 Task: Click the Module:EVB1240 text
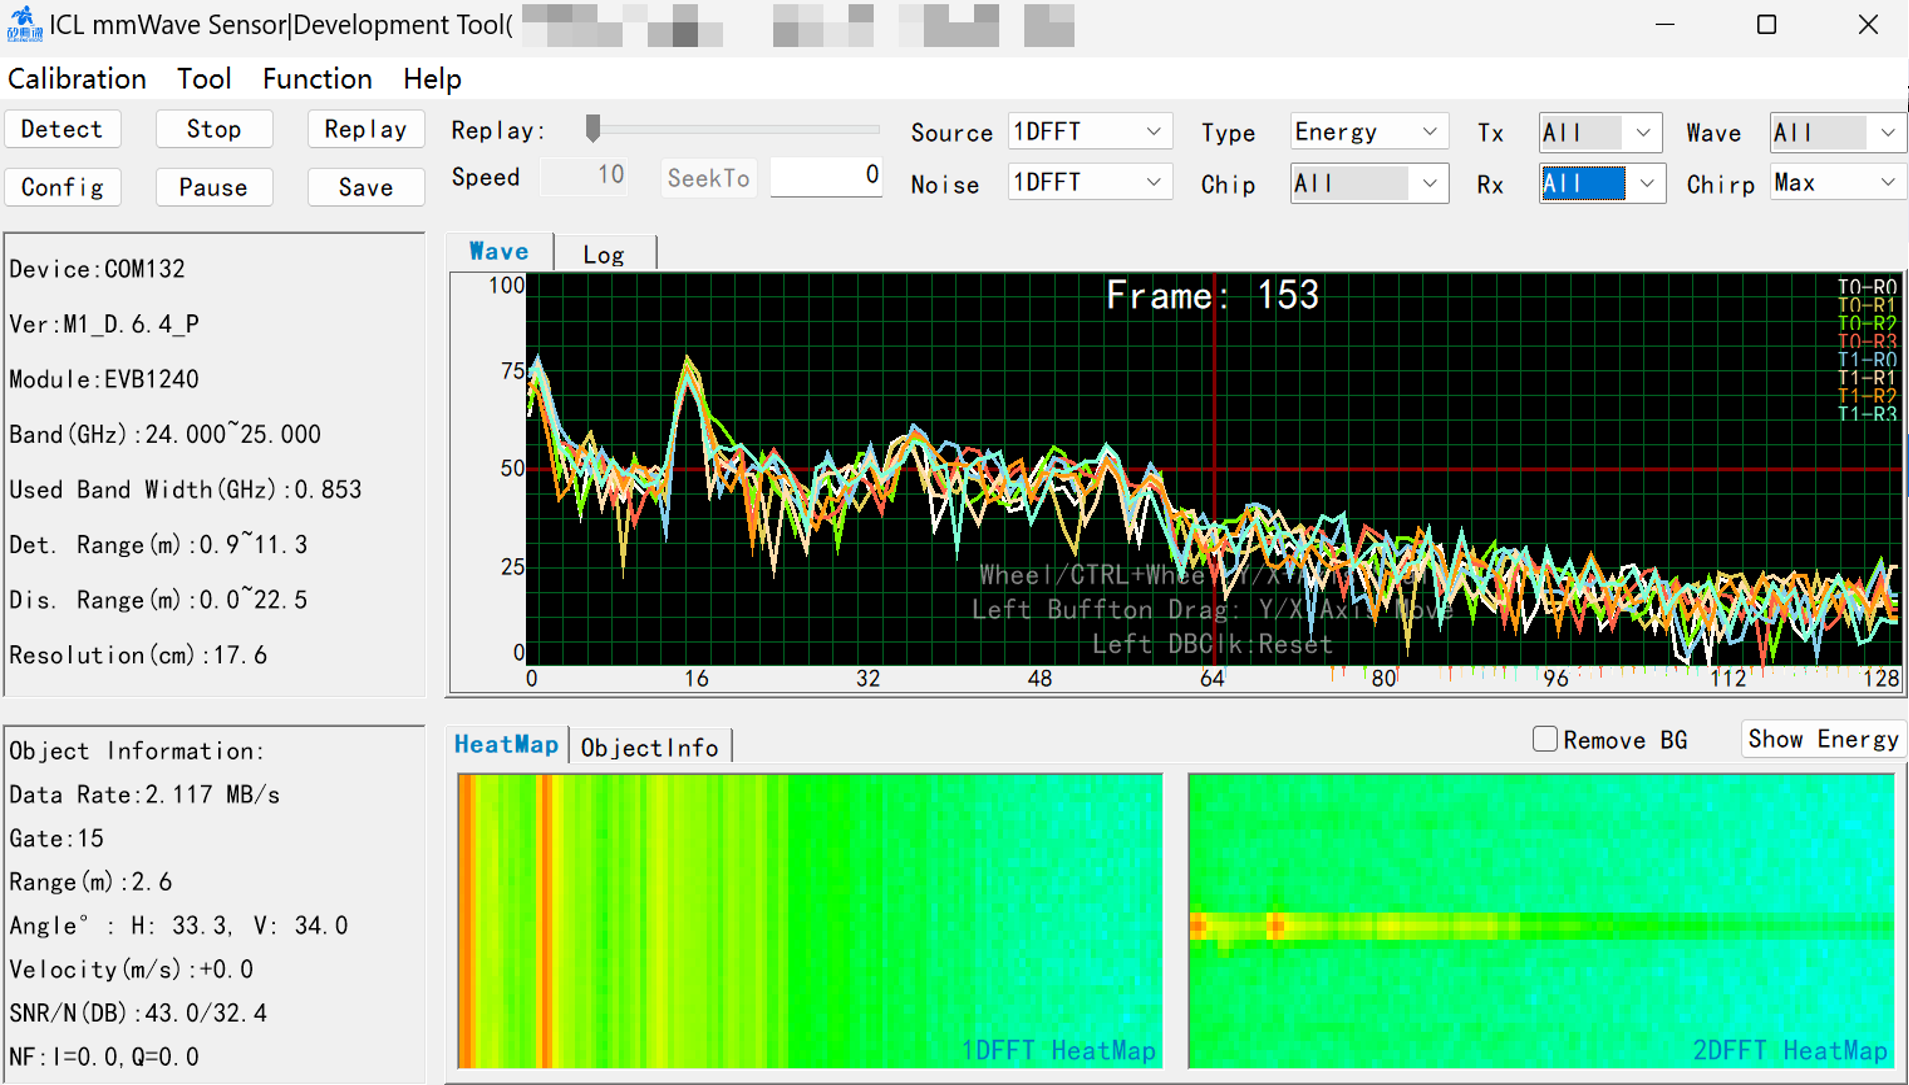tap(104, 379)
